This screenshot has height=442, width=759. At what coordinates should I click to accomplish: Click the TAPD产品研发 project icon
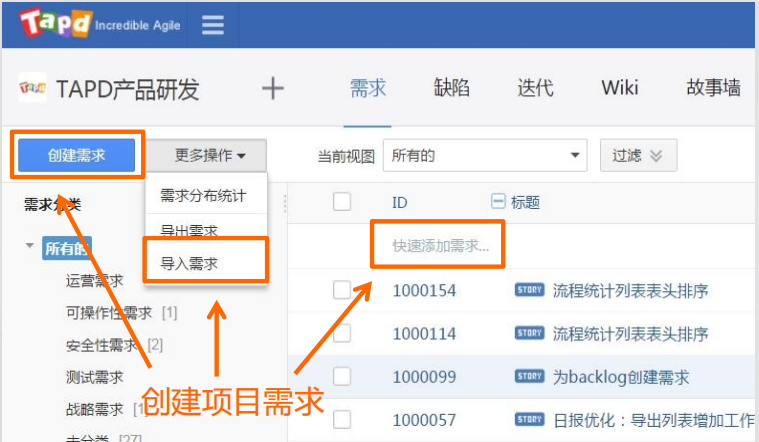(32, 88)
